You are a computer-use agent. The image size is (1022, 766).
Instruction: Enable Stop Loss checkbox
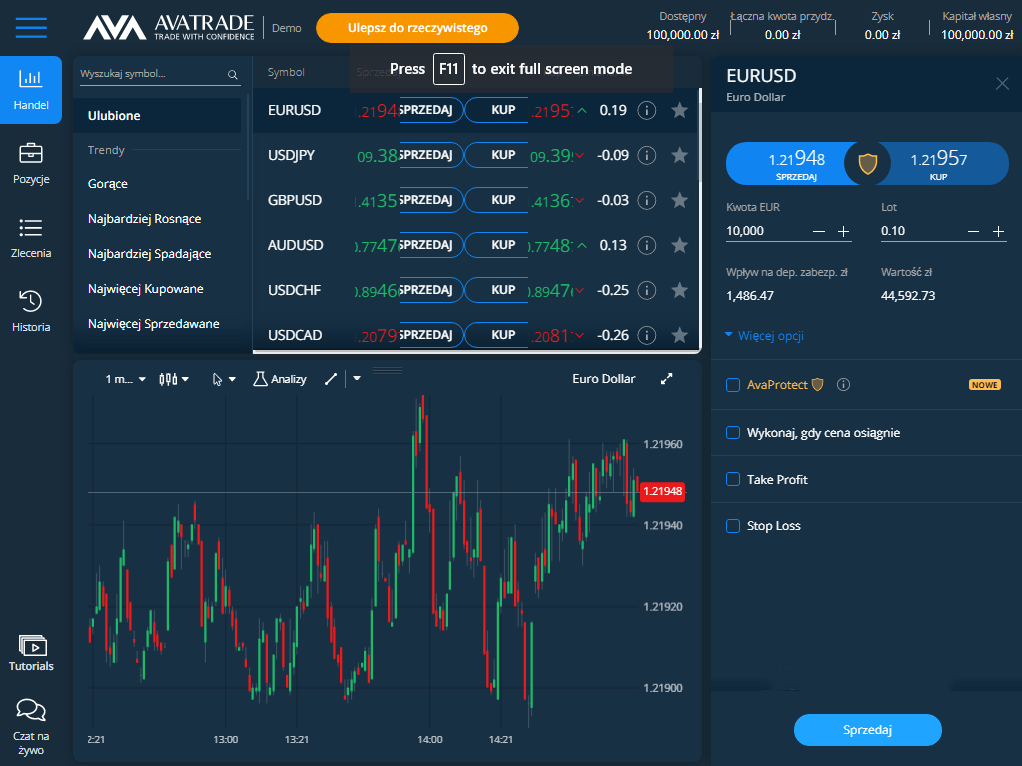(733, 525)
